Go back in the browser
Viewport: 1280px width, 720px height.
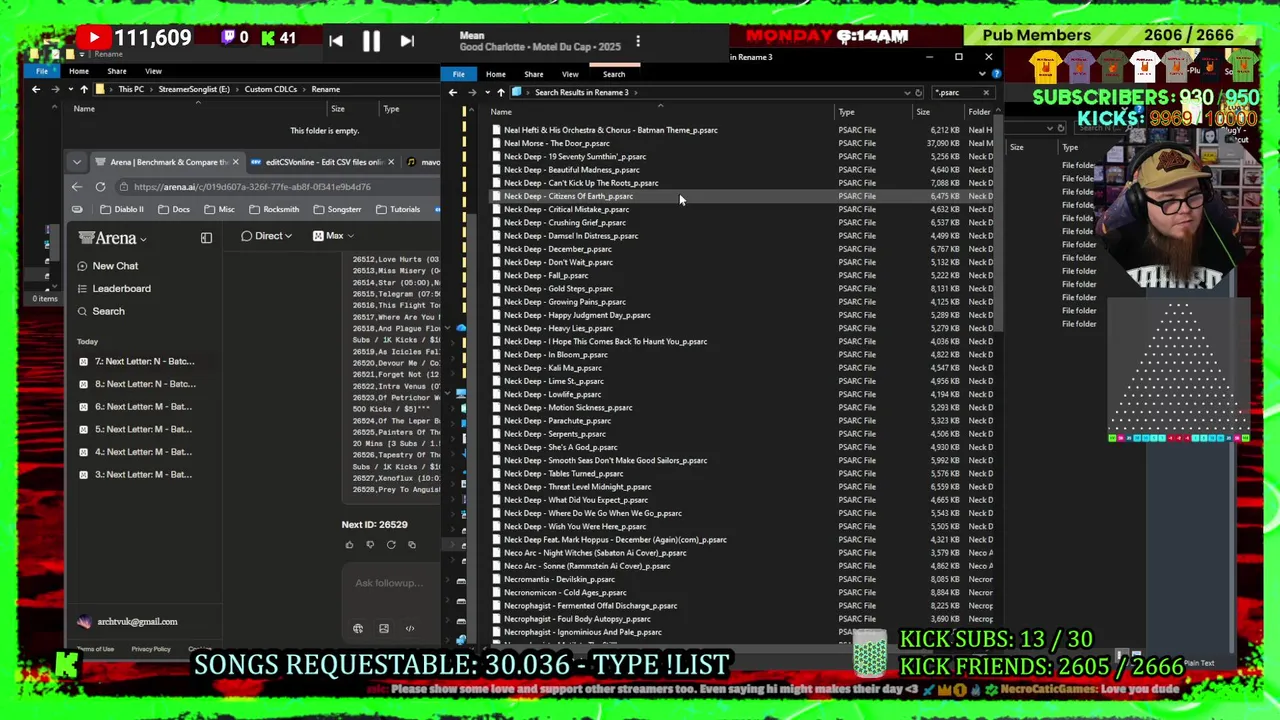pos(77,187)
